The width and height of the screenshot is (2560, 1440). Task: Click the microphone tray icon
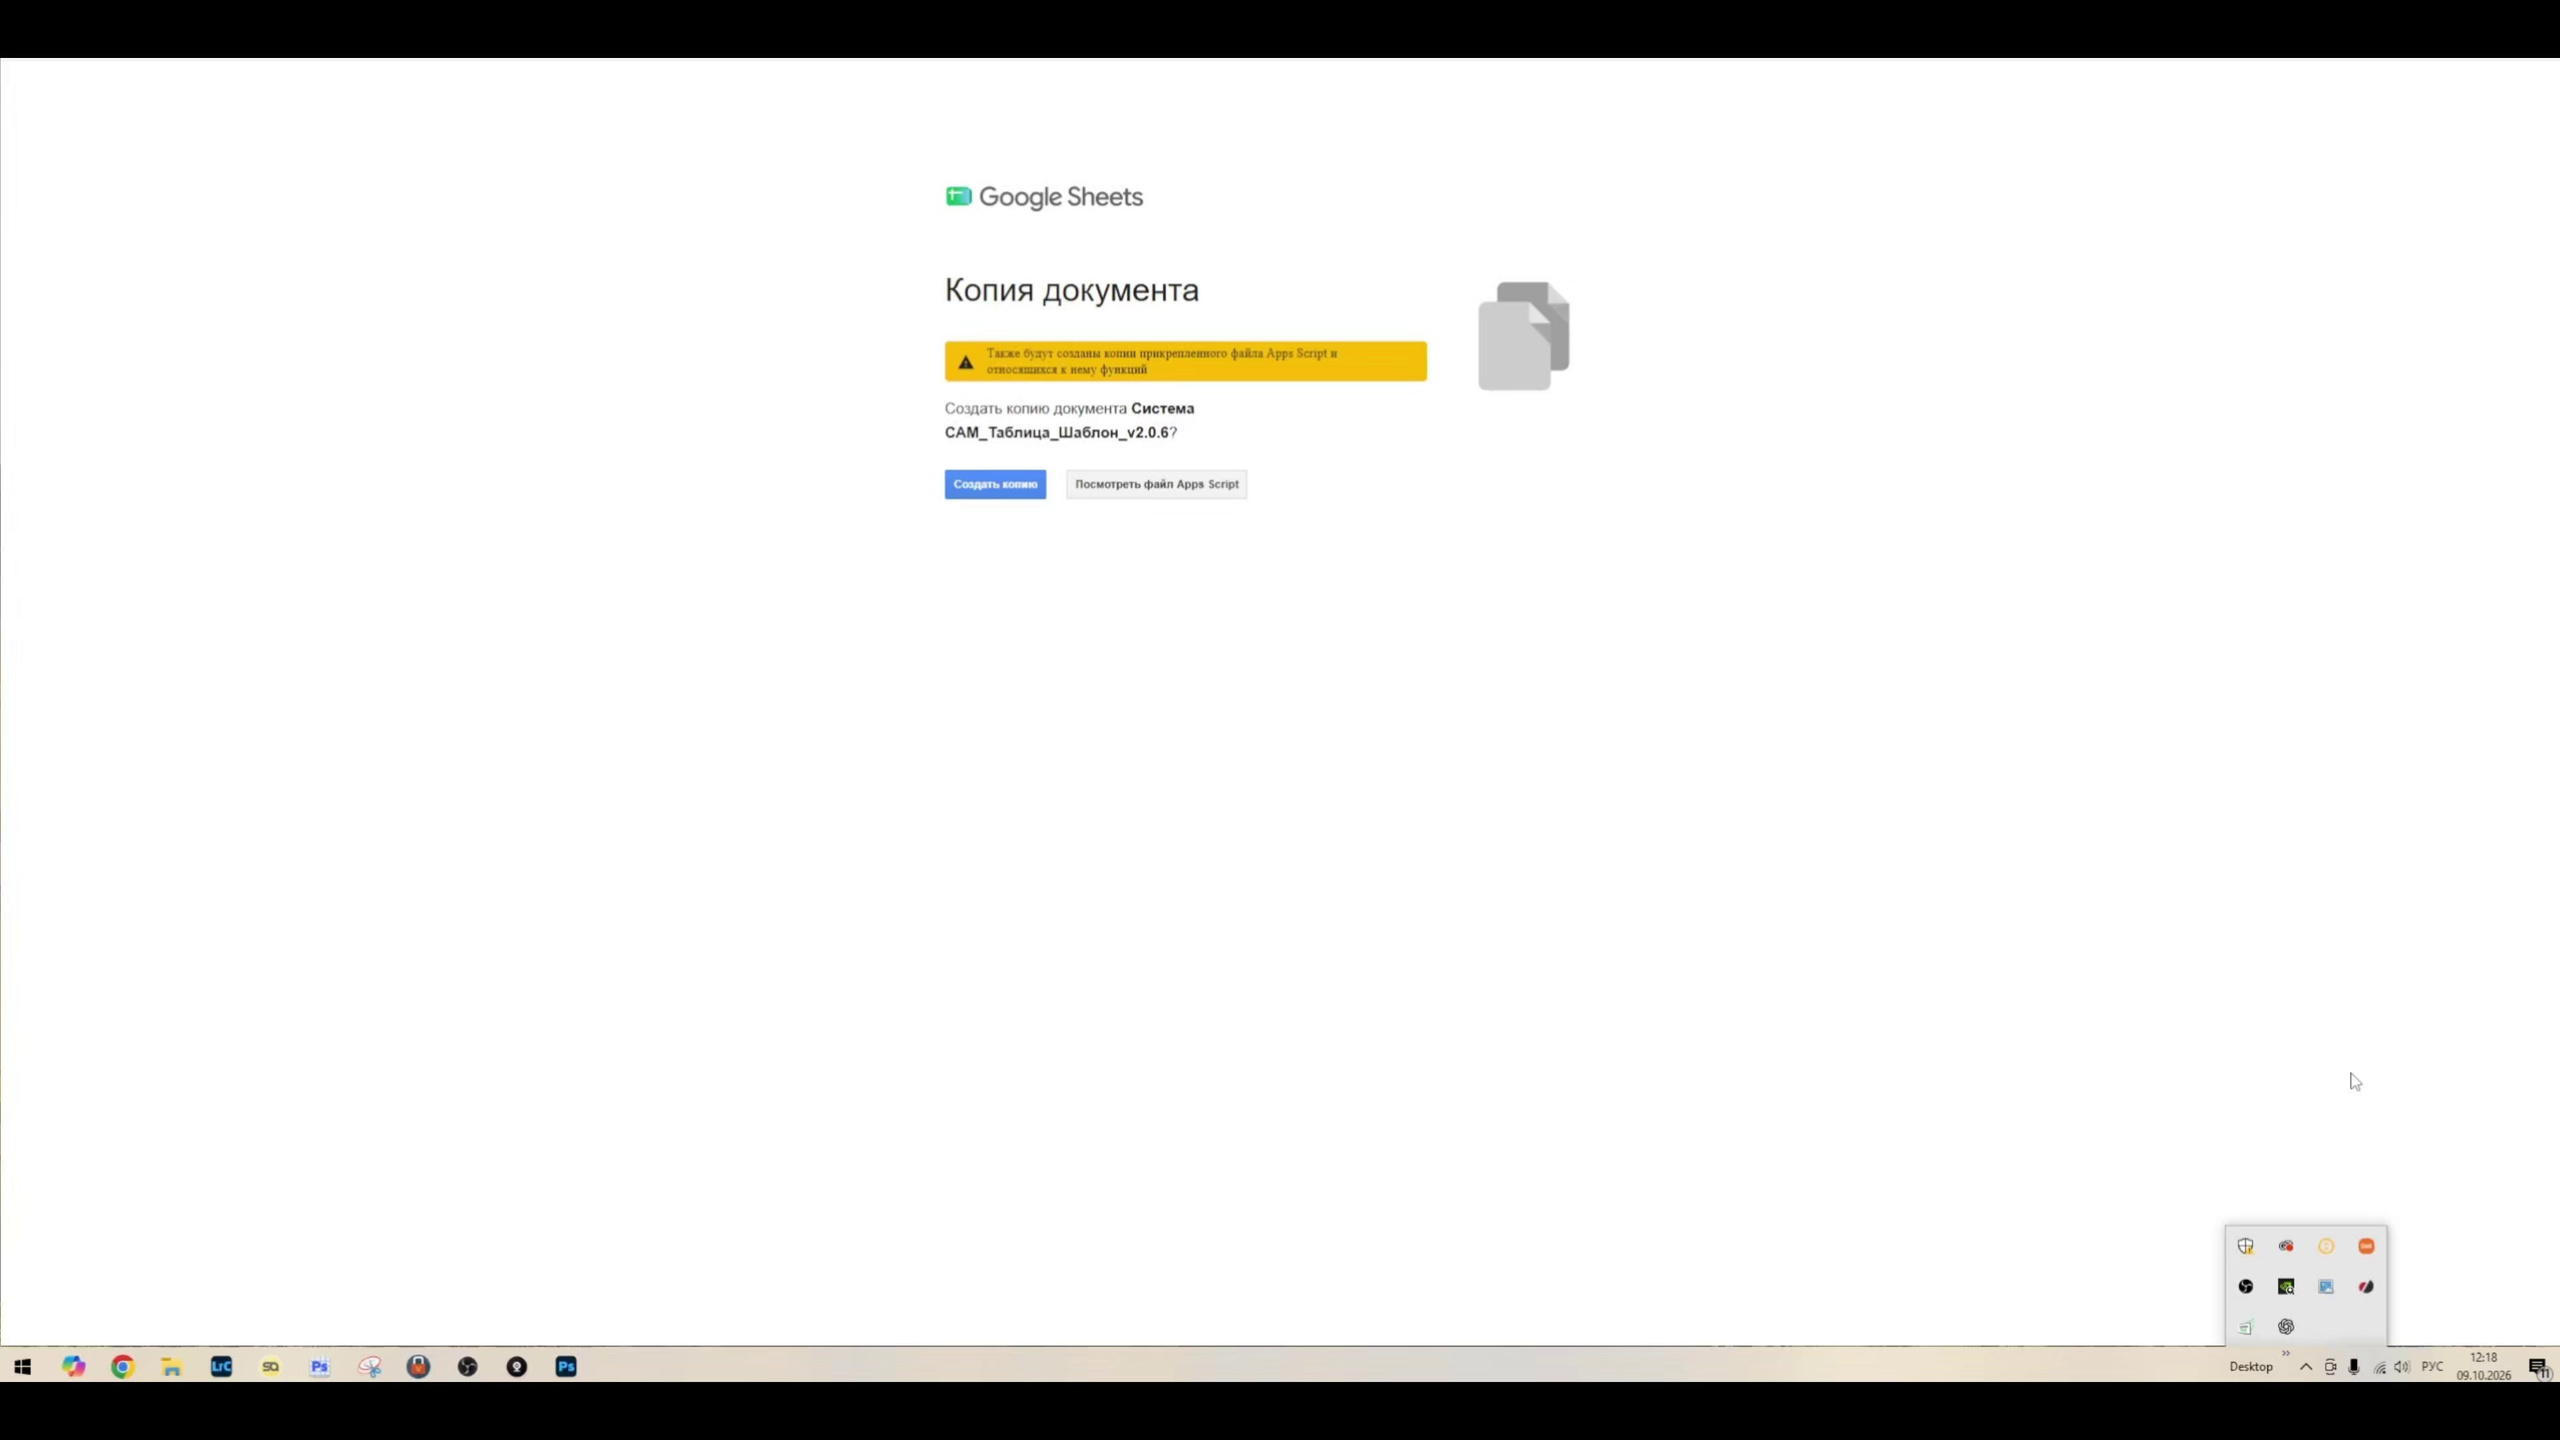pyautogui.click(x=2354, y=1367)
